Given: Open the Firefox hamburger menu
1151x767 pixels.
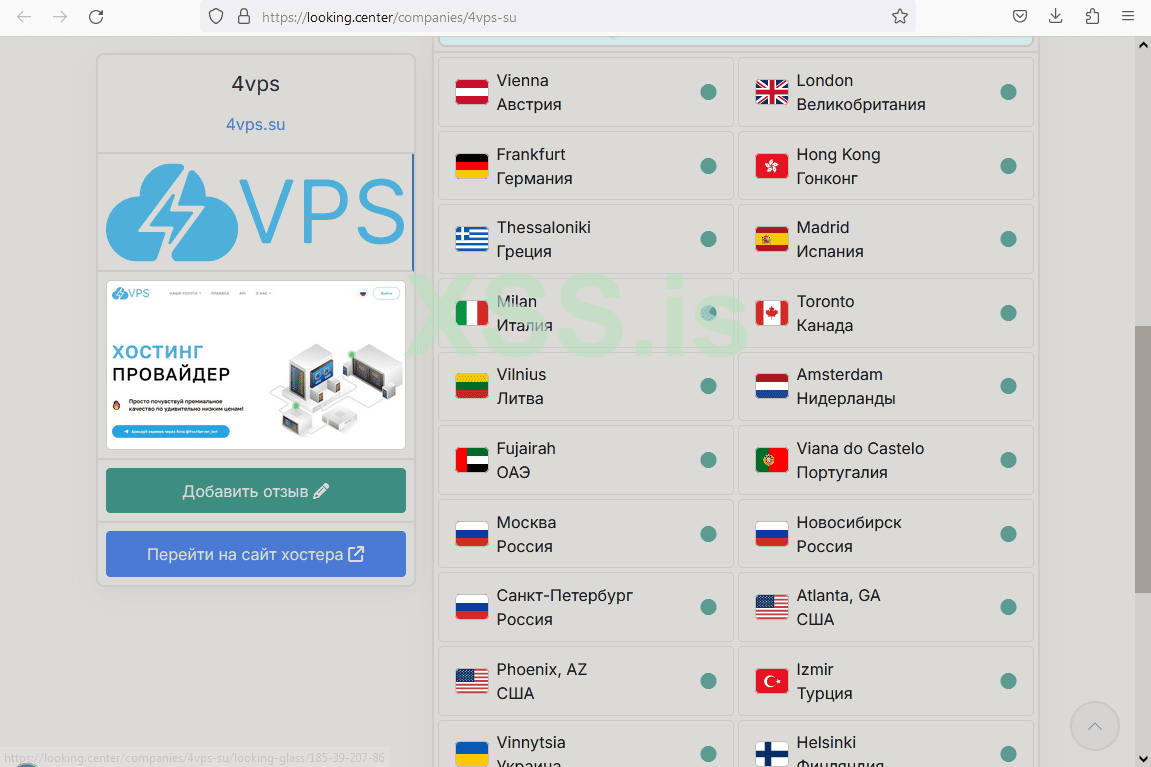Looking at the screenshot, I should 1128,17.
